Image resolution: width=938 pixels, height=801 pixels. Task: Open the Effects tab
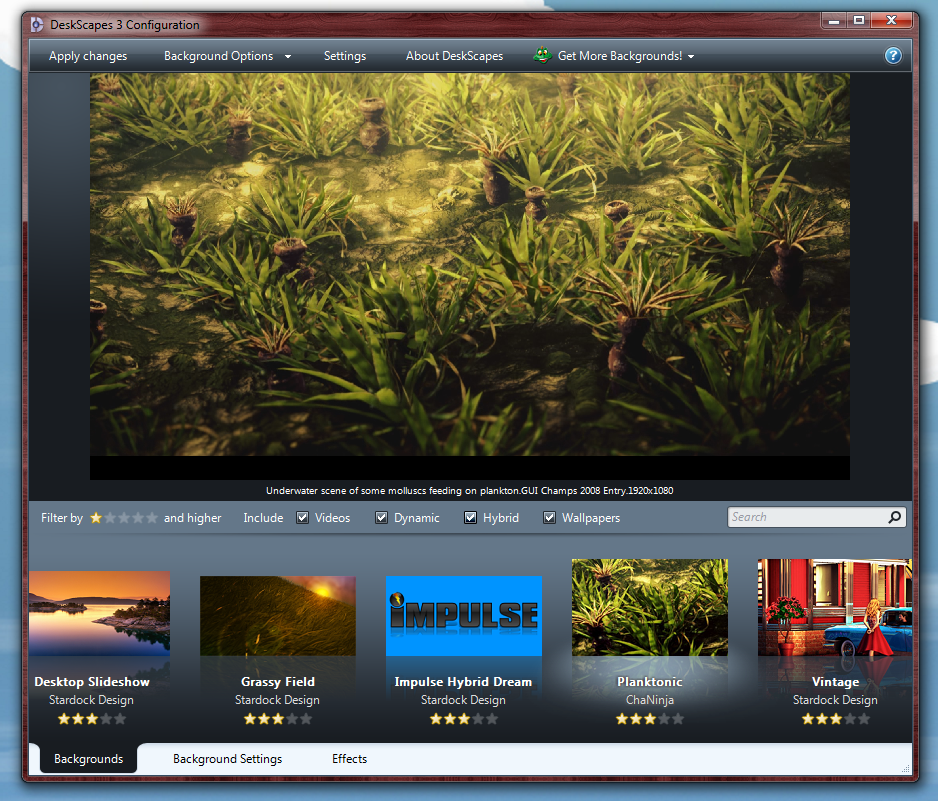[349, 759]
